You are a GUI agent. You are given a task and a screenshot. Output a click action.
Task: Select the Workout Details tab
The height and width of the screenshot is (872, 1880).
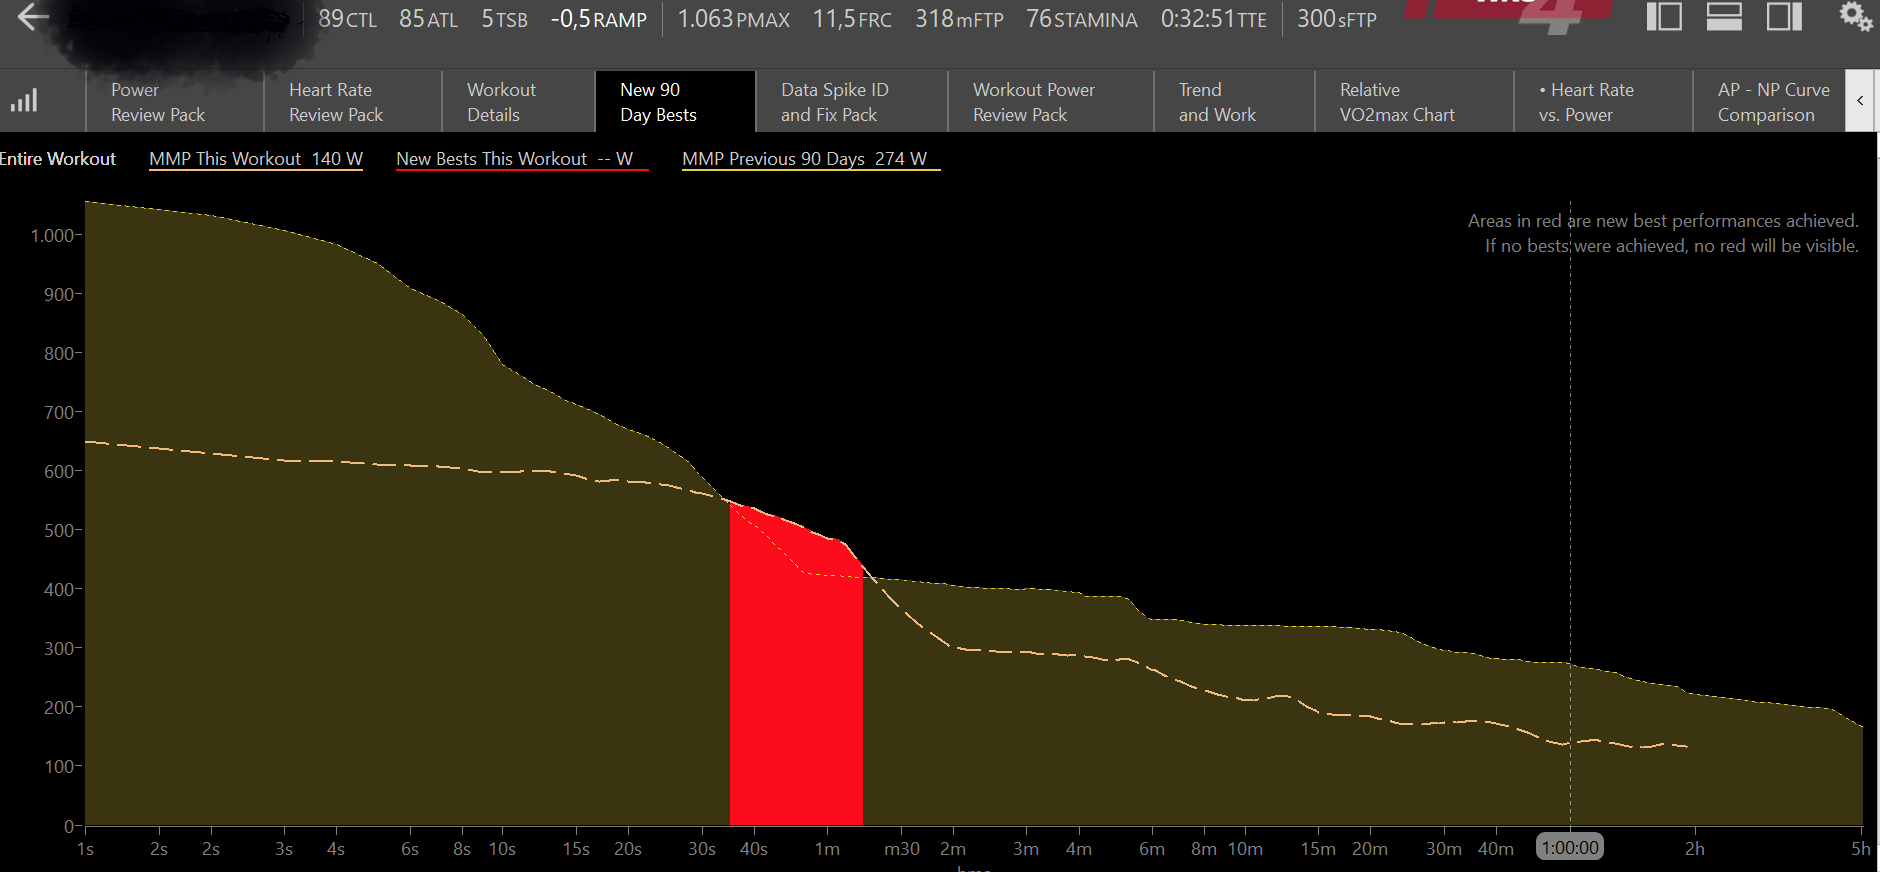pyautogui.click(x=501, y=102)
